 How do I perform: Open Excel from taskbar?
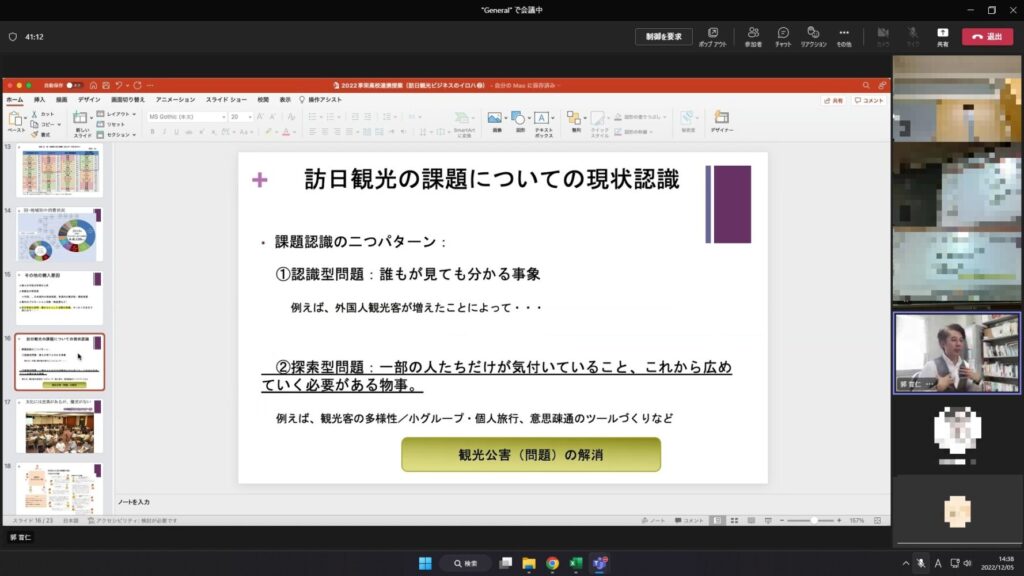[x=576, y=563]
